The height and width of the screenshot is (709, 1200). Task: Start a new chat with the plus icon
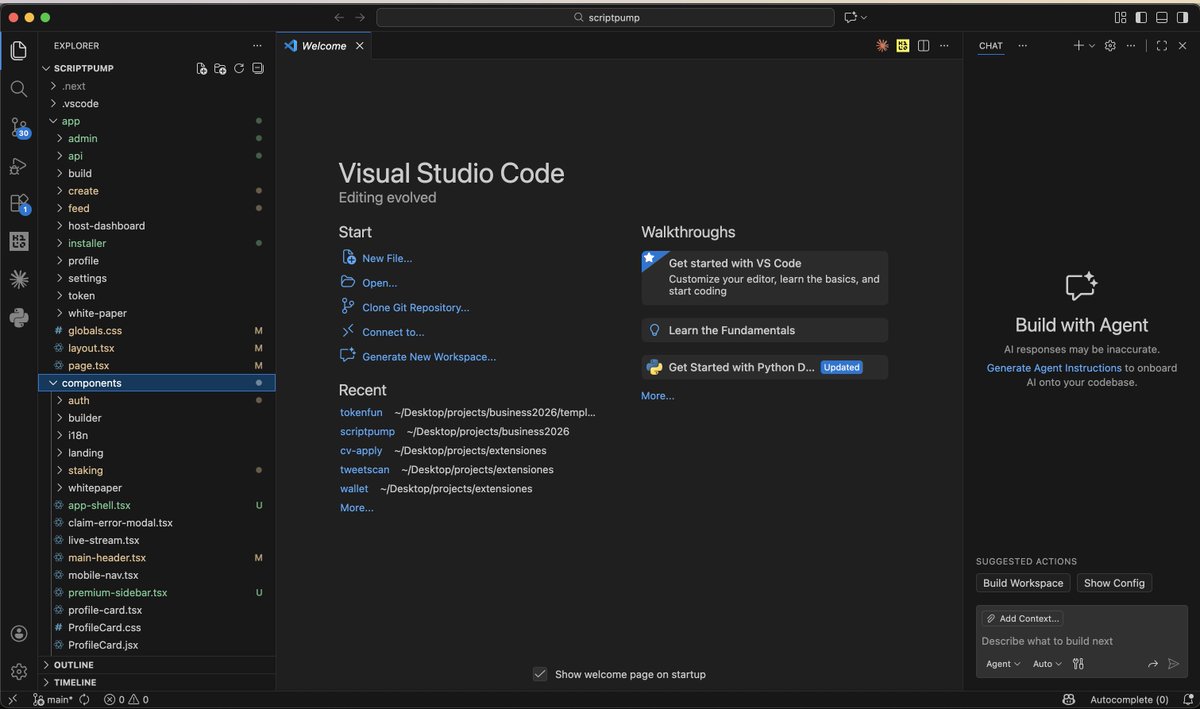coord(1078,46)
